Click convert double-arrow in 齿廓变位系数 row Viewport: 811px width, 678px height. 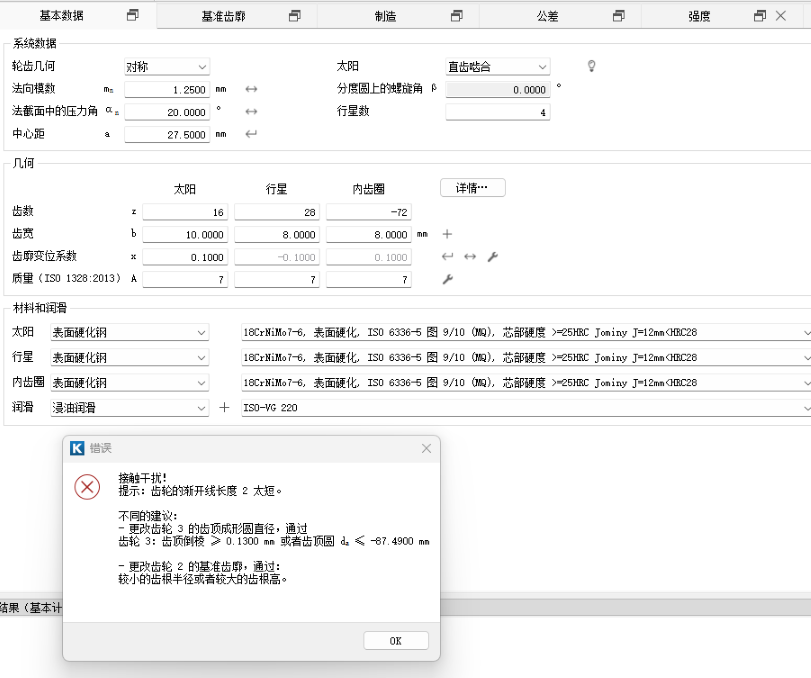tap(470, 257)
